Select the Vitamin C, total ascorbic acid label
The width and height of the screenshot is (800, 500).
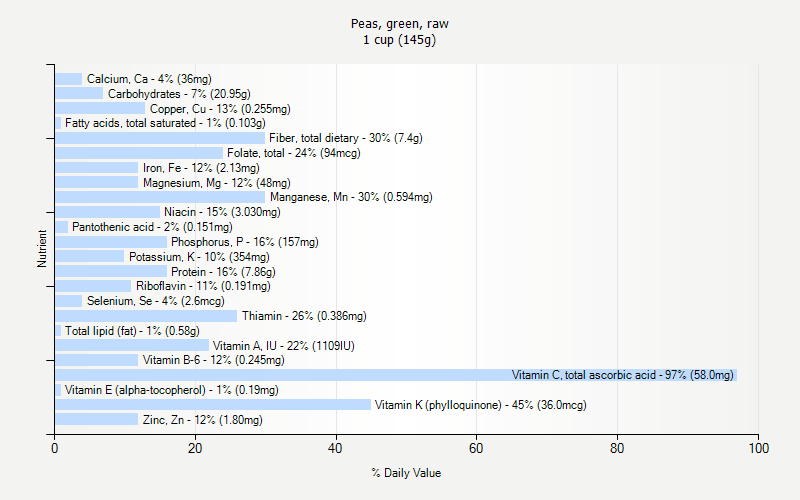[x=622, y=375]
